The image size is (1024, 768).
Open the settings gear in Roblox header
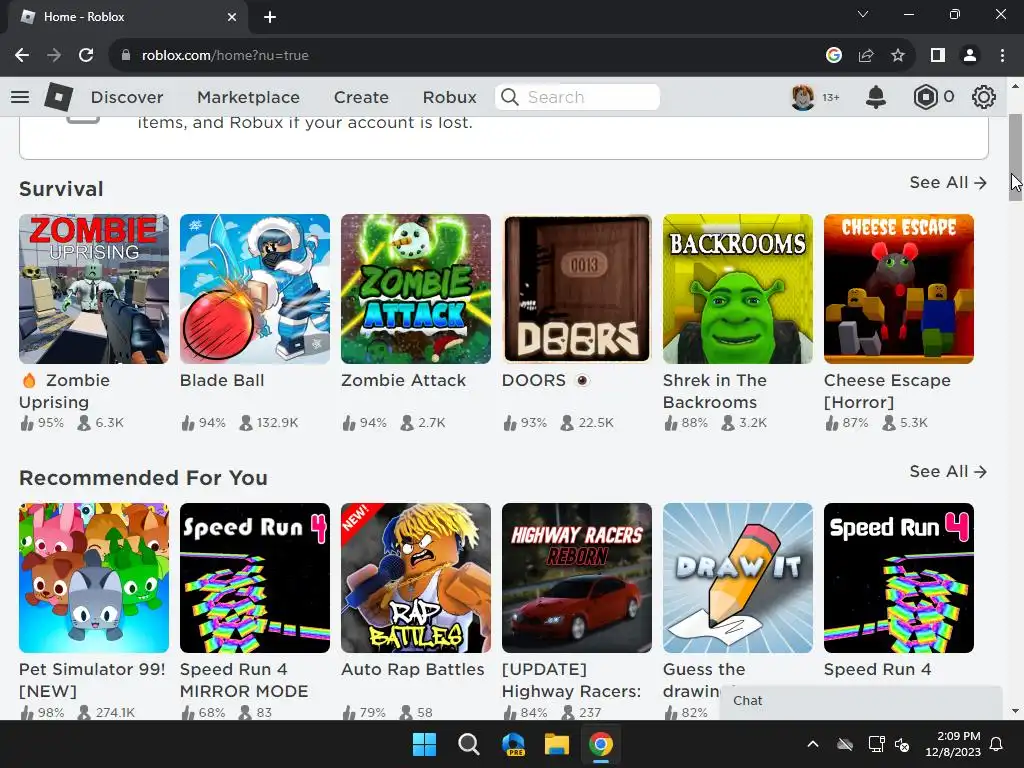pyautogui.click(x=984, y=97)
